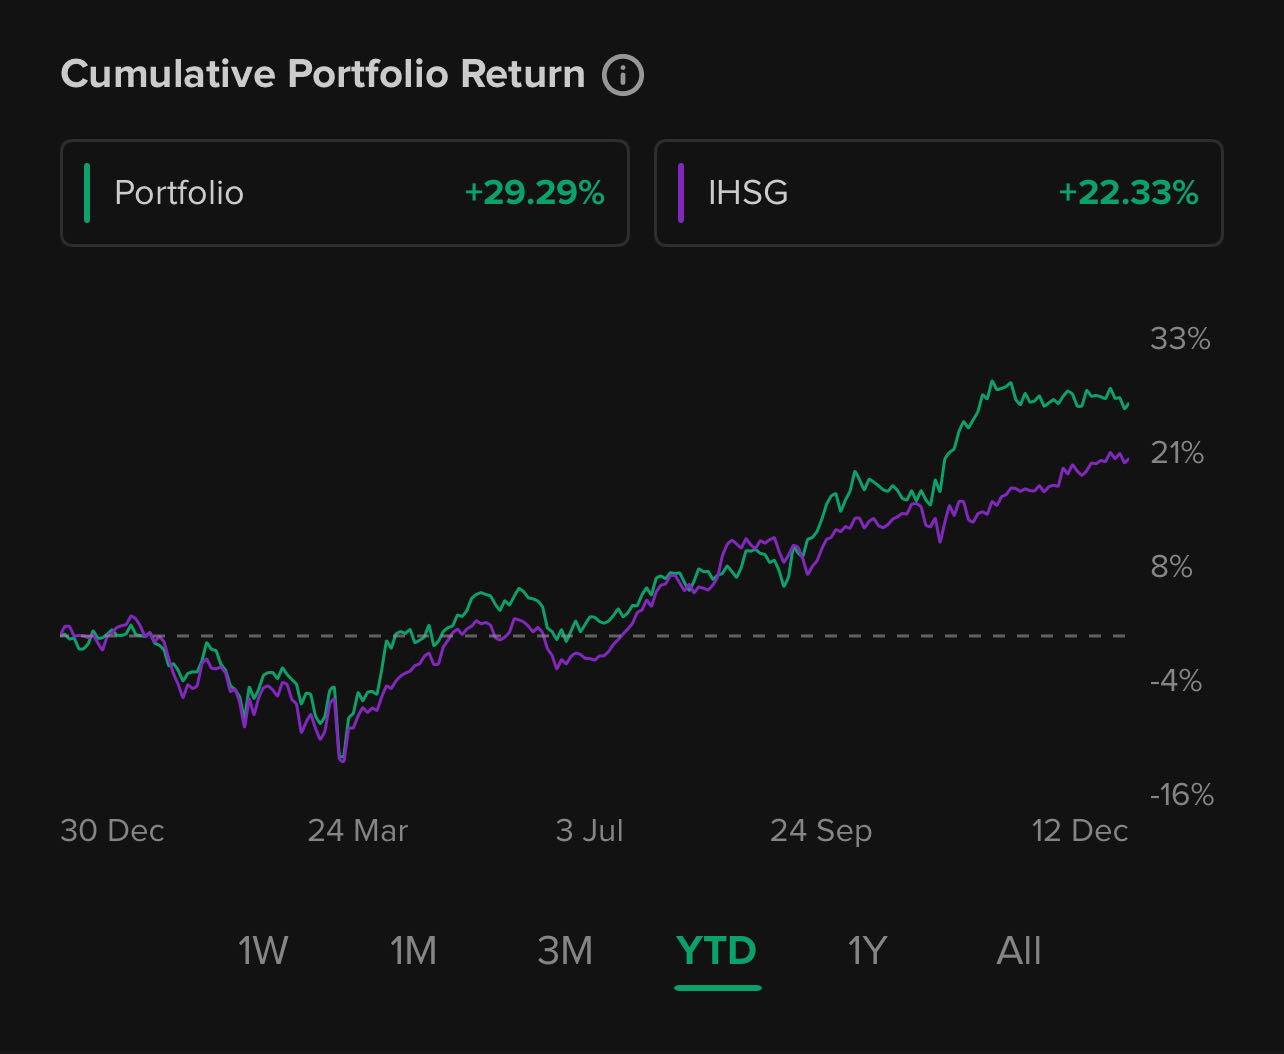Click the 12 Dec date label
Image resolution: width=1284 pixels, height=1054 pixels.
(x=1080, y=831)
